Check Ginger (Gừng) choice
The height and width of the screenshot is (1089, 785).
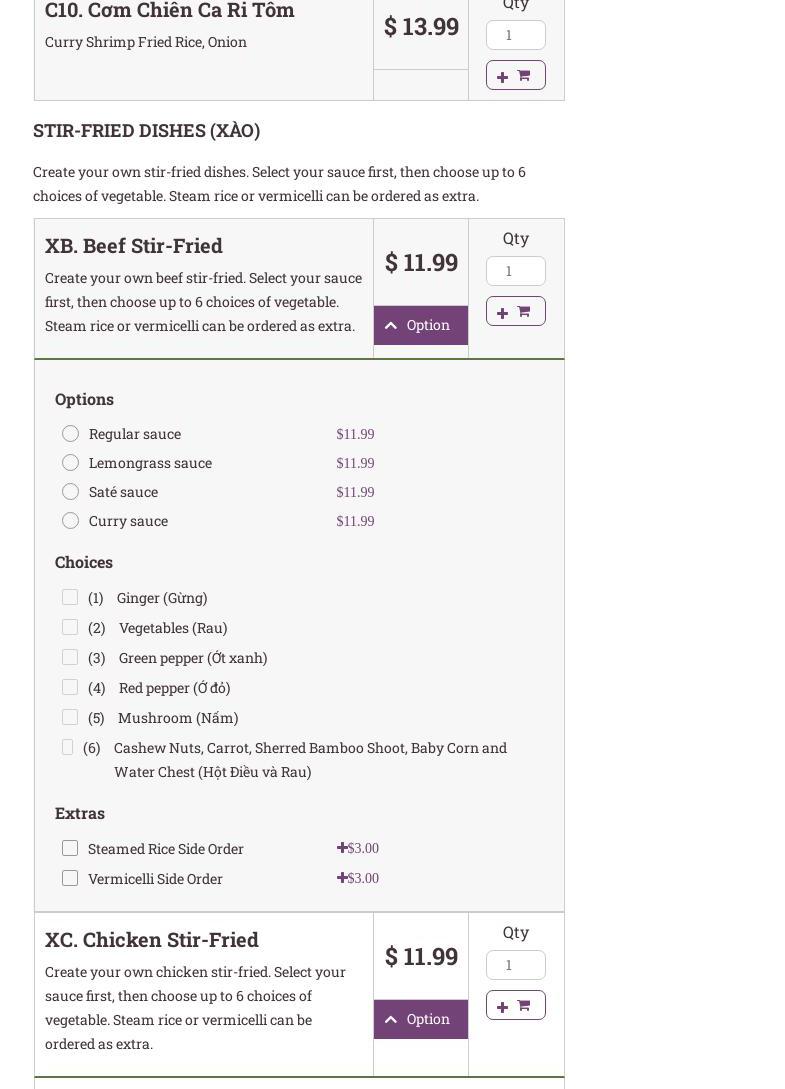(70, 597)
